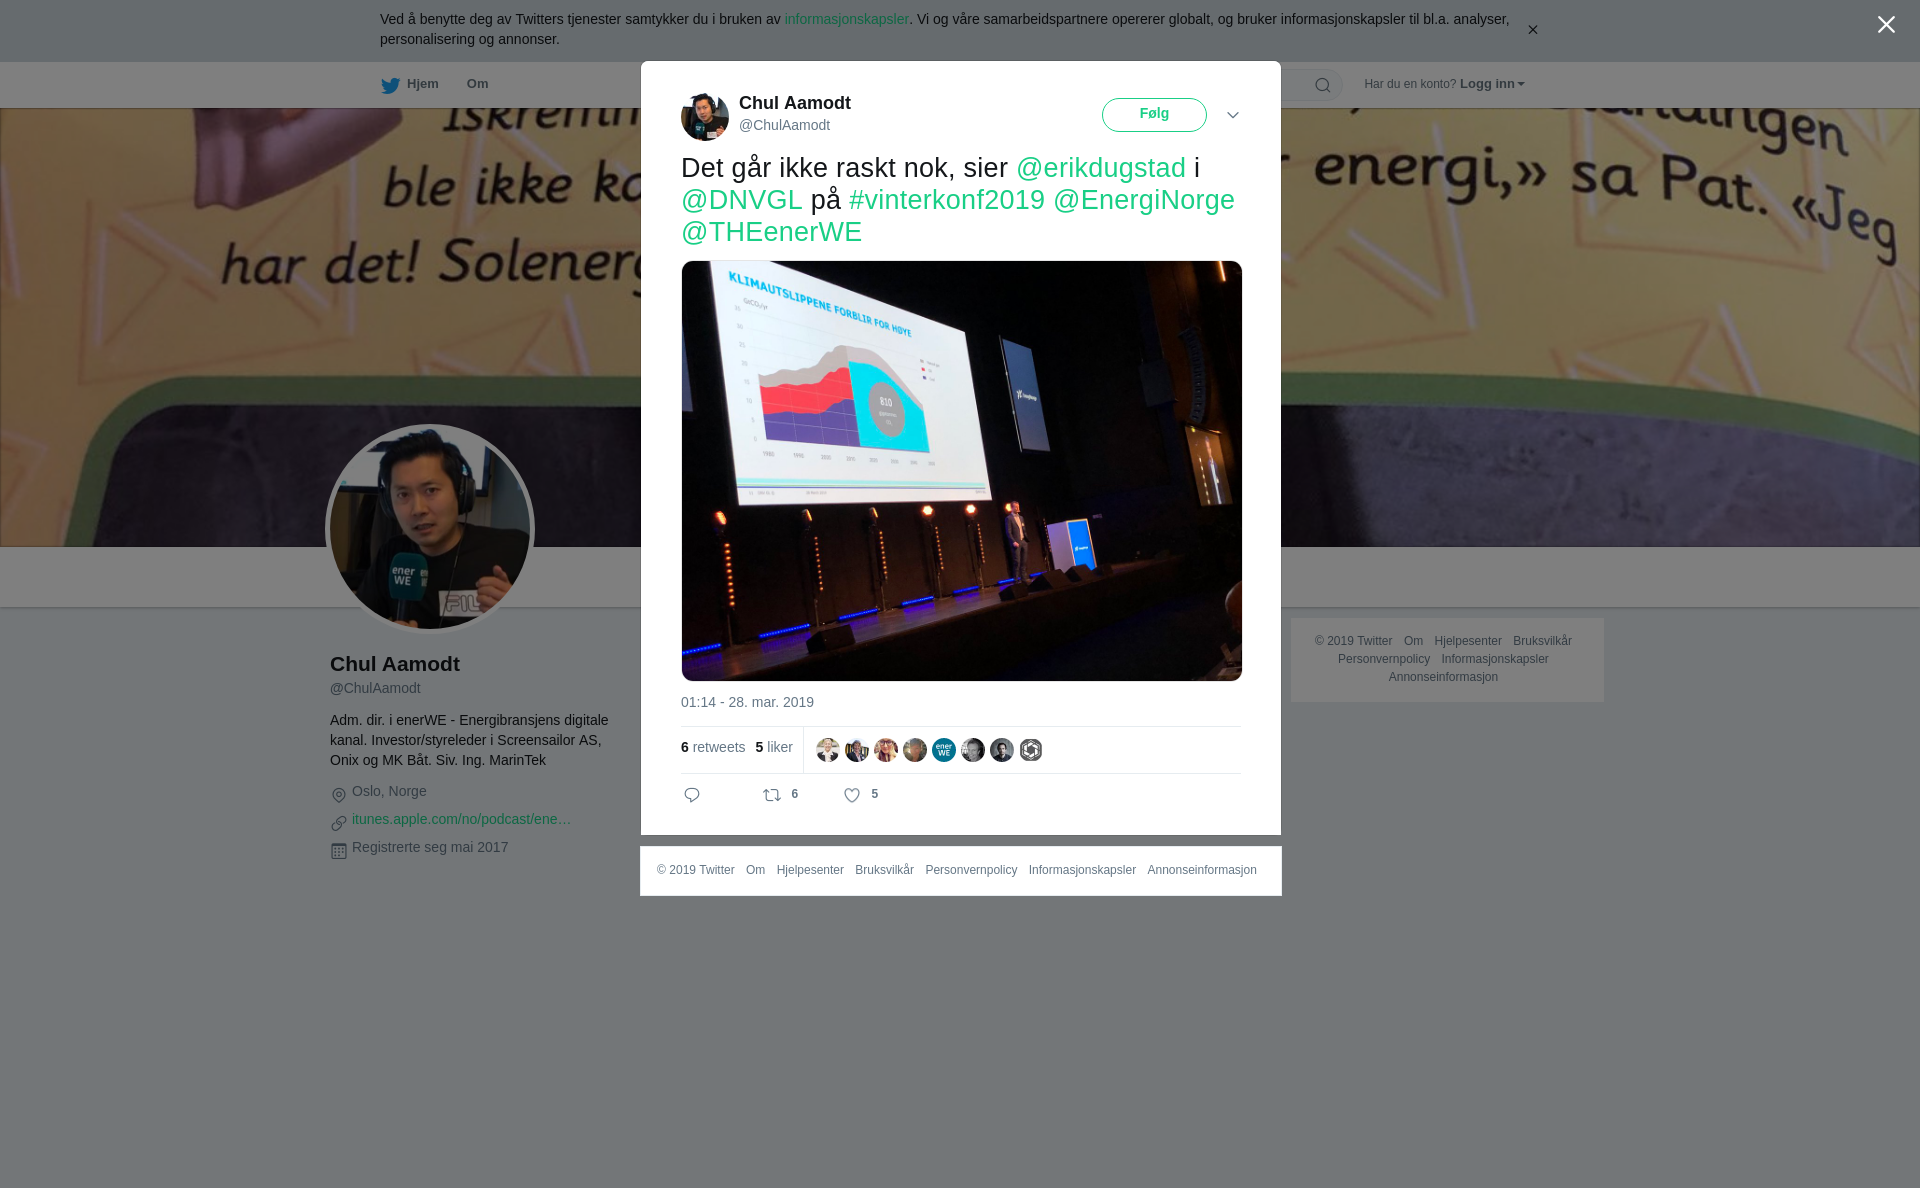Screen dimensions: 1920x1188
Task: Dismiss the cookie notice banner
Action: [1532, 30]
